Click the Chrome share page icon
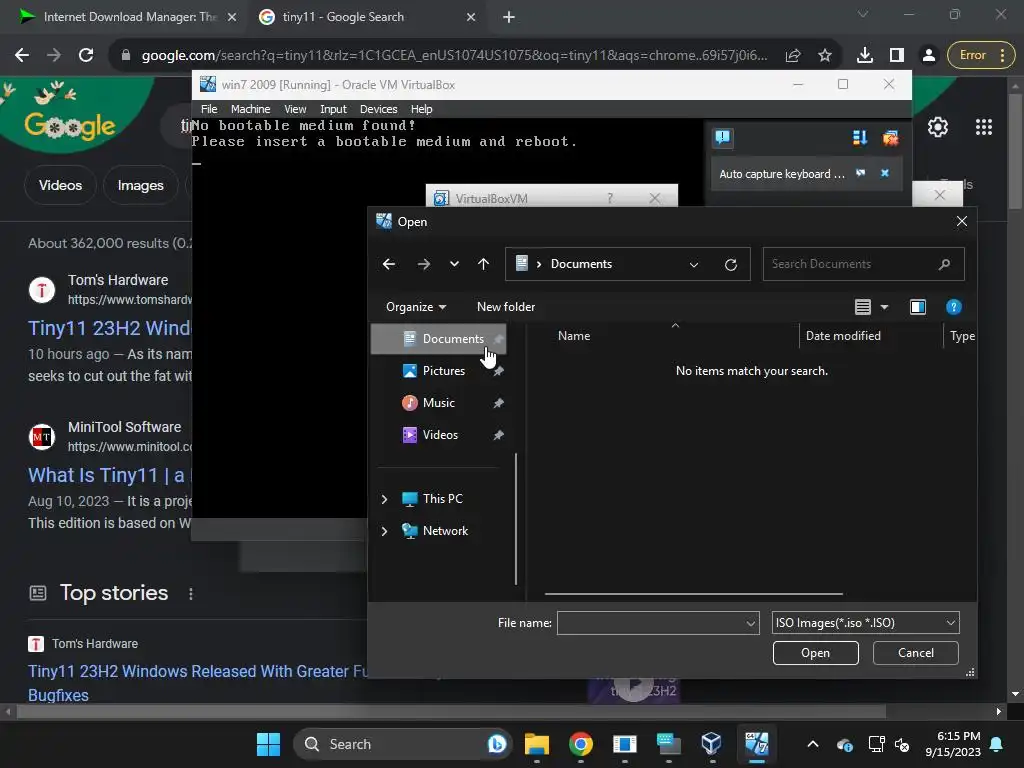Viewport: 1024px width, 768px height. [793, 55]
